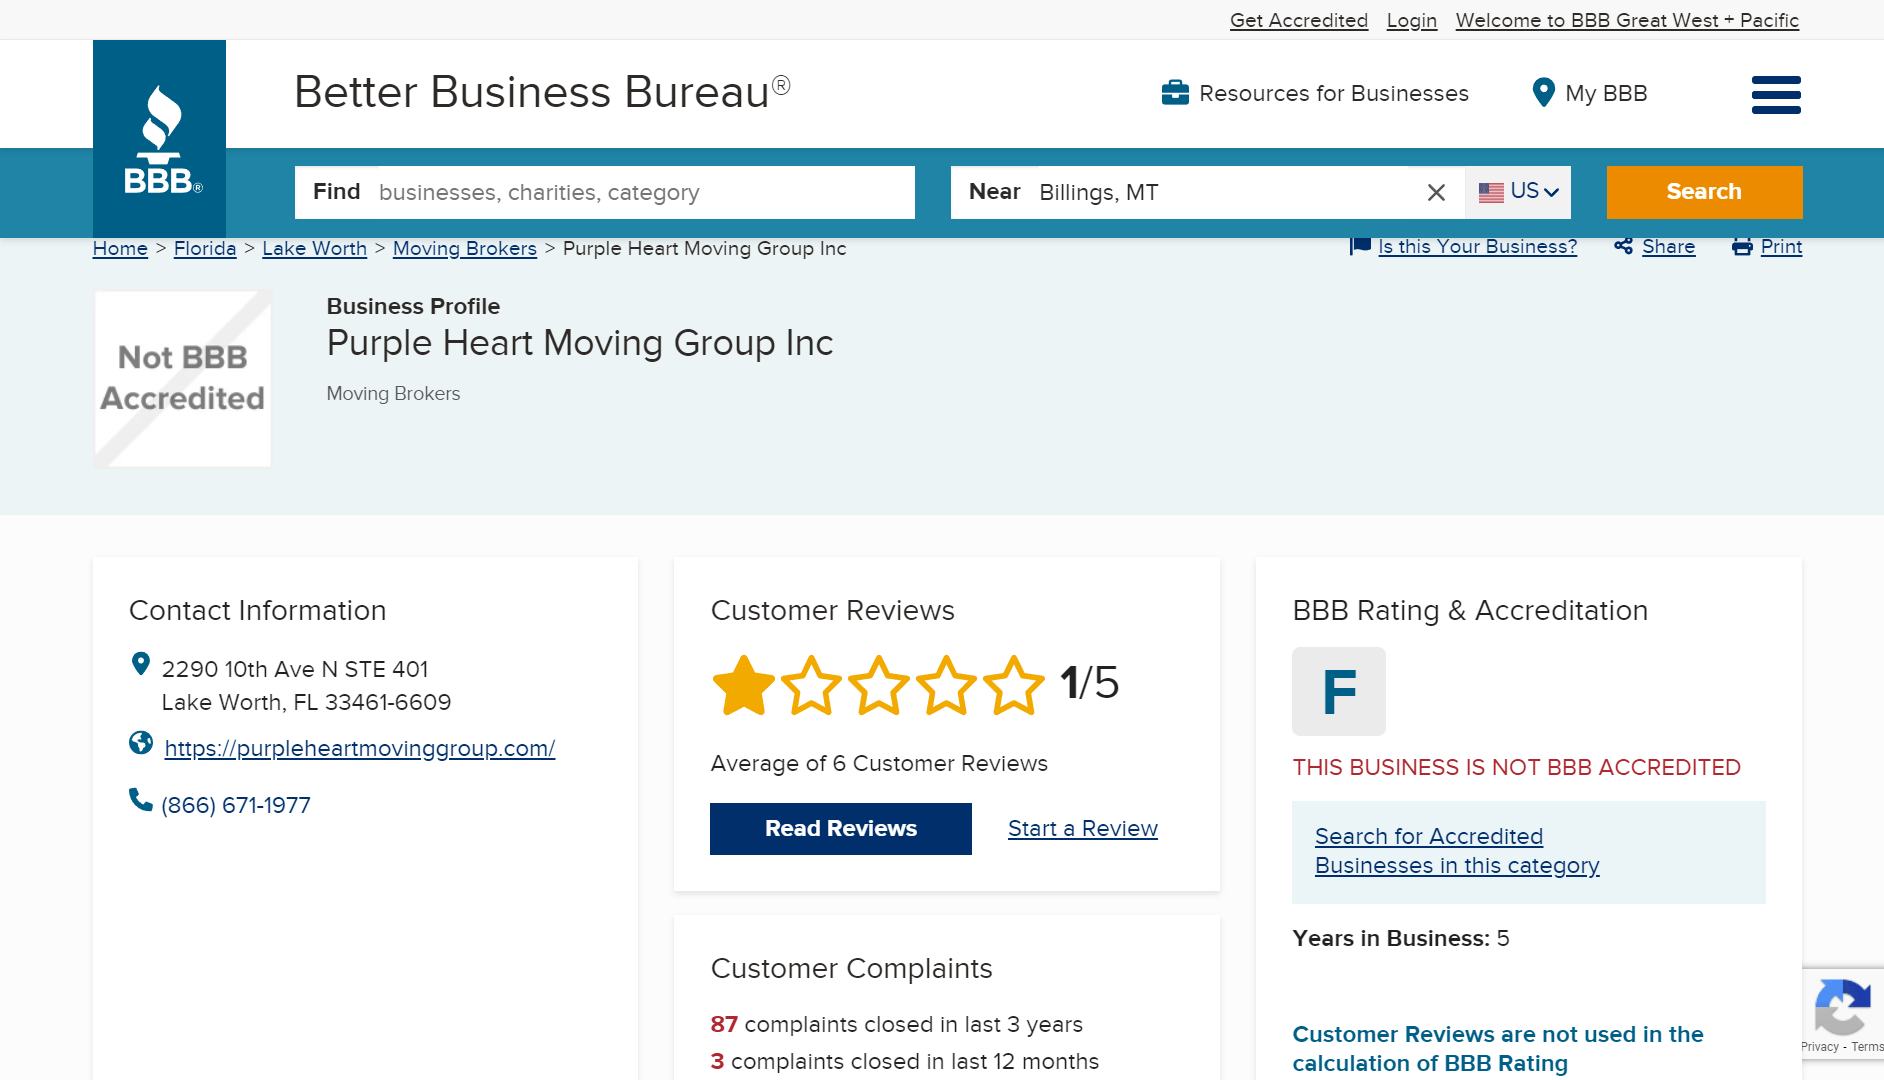Open the Login top menu link

(x=1411, y=21)
